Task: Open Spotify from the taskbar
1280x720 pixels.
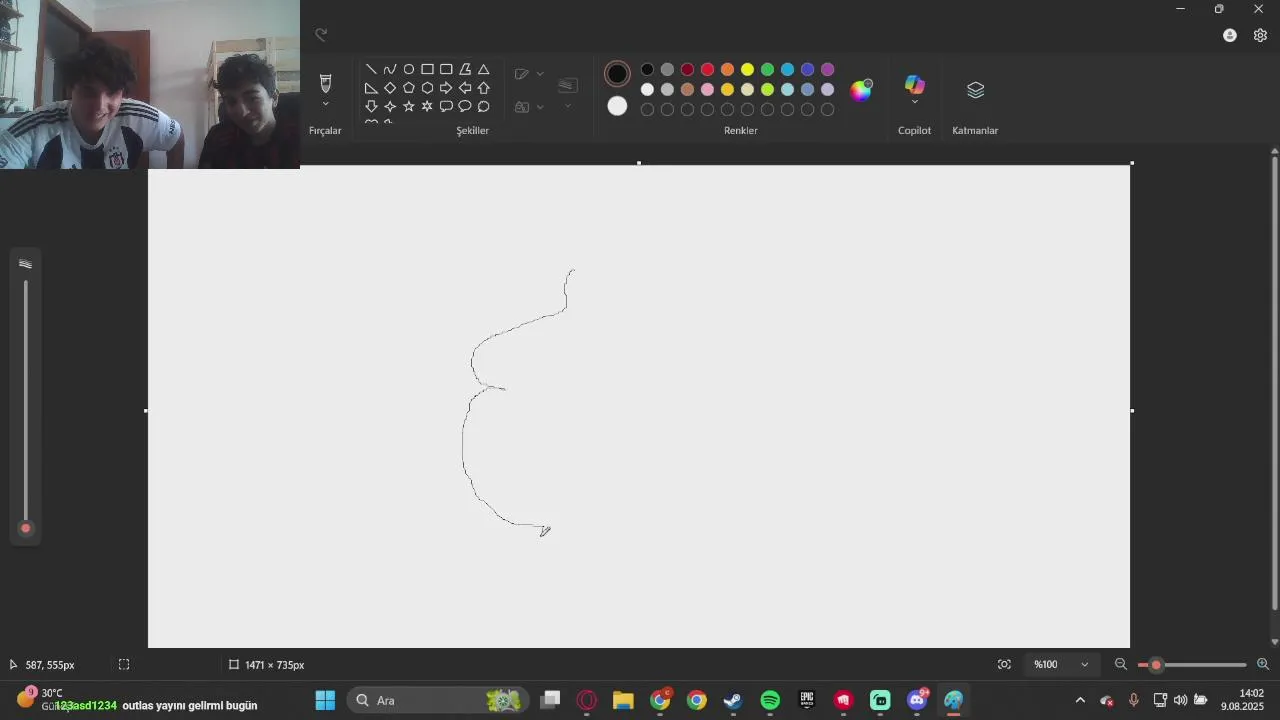Action: pyautogui.click(x=770, y=700)
